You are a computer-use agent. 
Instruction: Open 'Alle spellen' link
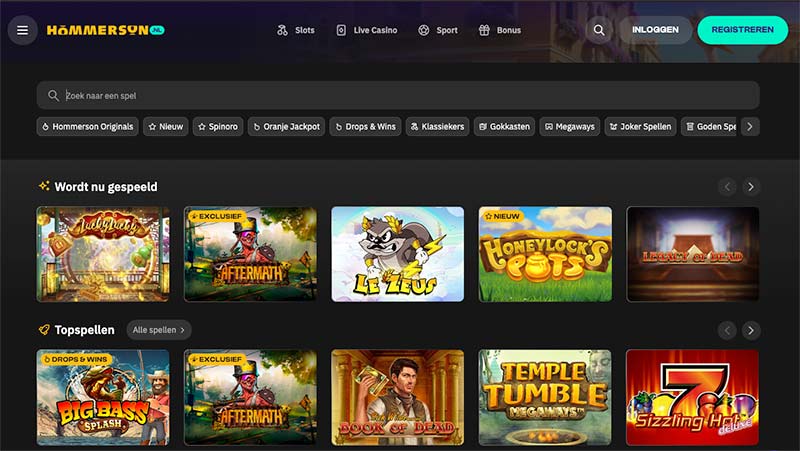click(x=159, y=330)
